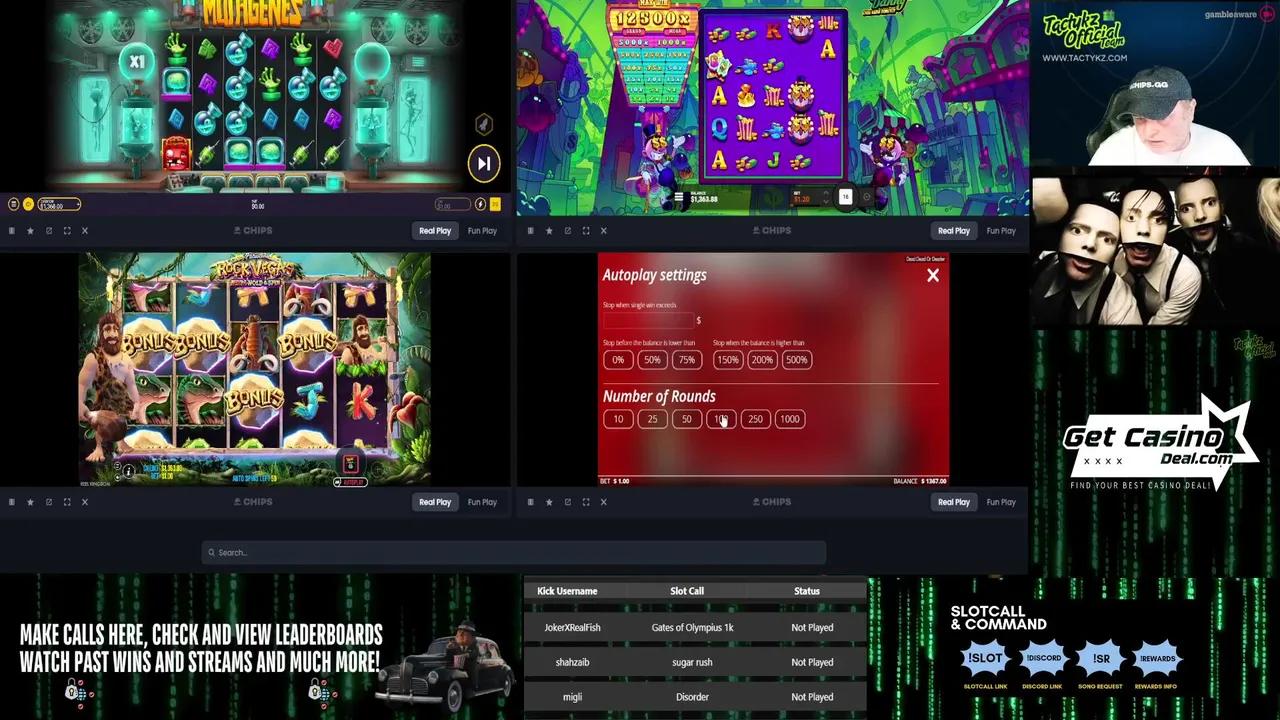Viewport: 1280px width, 720px height.
Task: Switch Mutagenes to Fun Play
Action: click(482, 230)
